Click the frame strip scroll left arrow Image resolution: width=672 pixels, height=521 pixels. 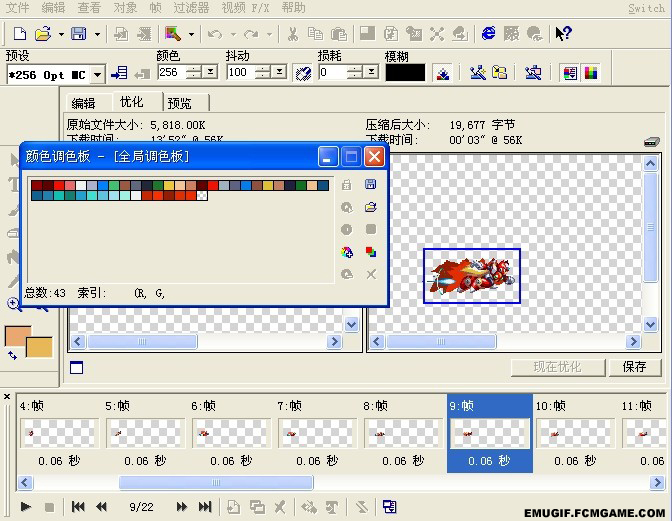24,483
